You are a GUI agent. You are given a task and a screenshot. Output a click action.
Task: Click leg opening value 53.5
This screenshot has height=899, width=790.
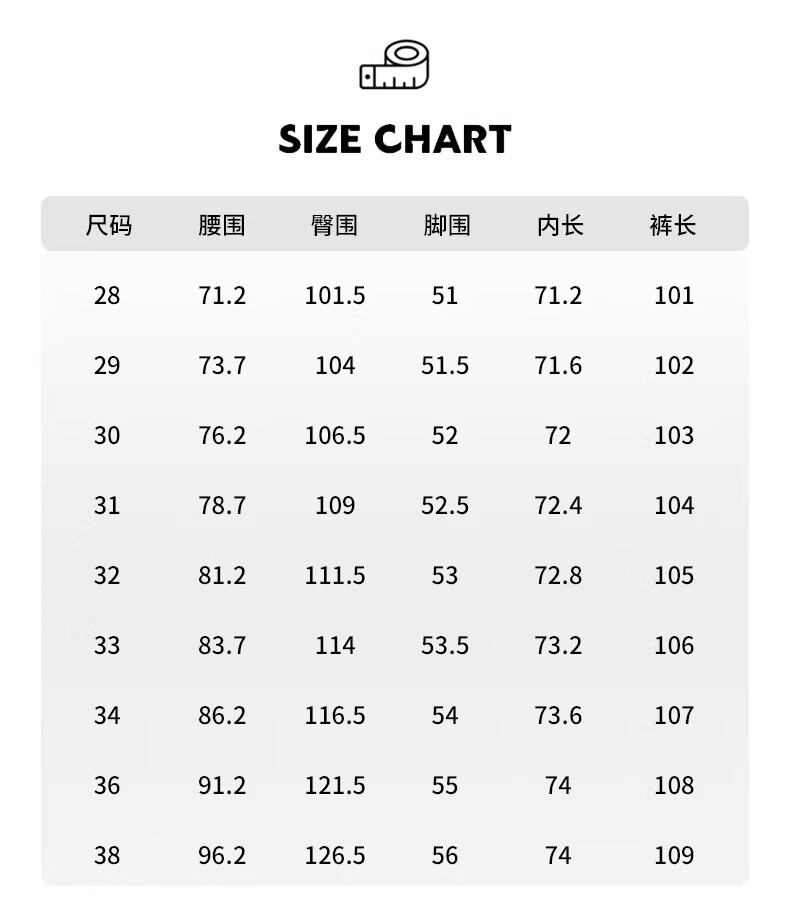point(445,646)
